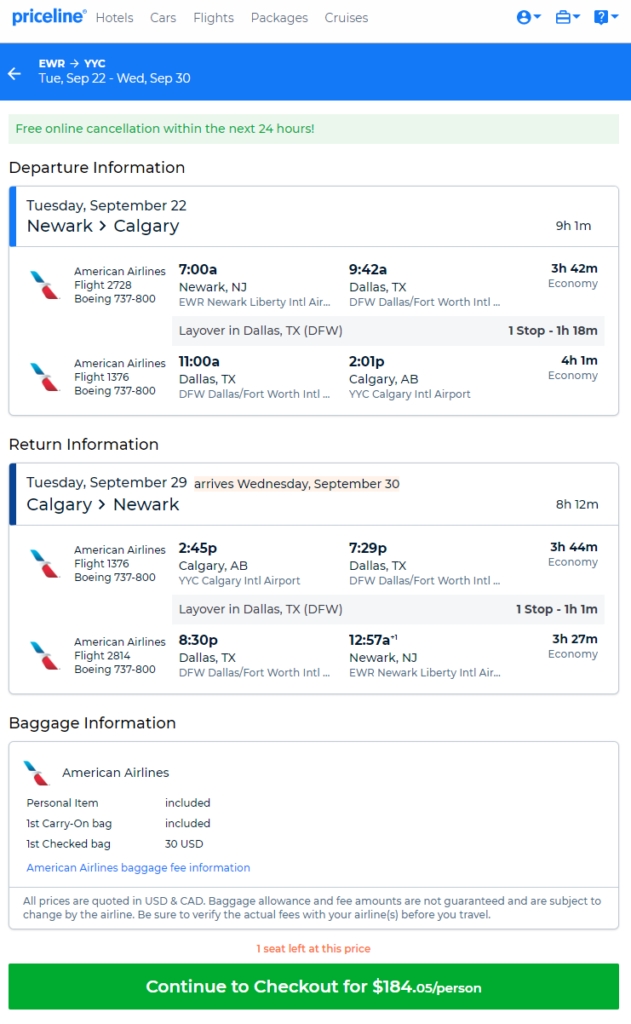The width and height of the screenshot is (631, 1024).
Task: Open the briefcase trips icon menu
Action: (x=567, y=18)
